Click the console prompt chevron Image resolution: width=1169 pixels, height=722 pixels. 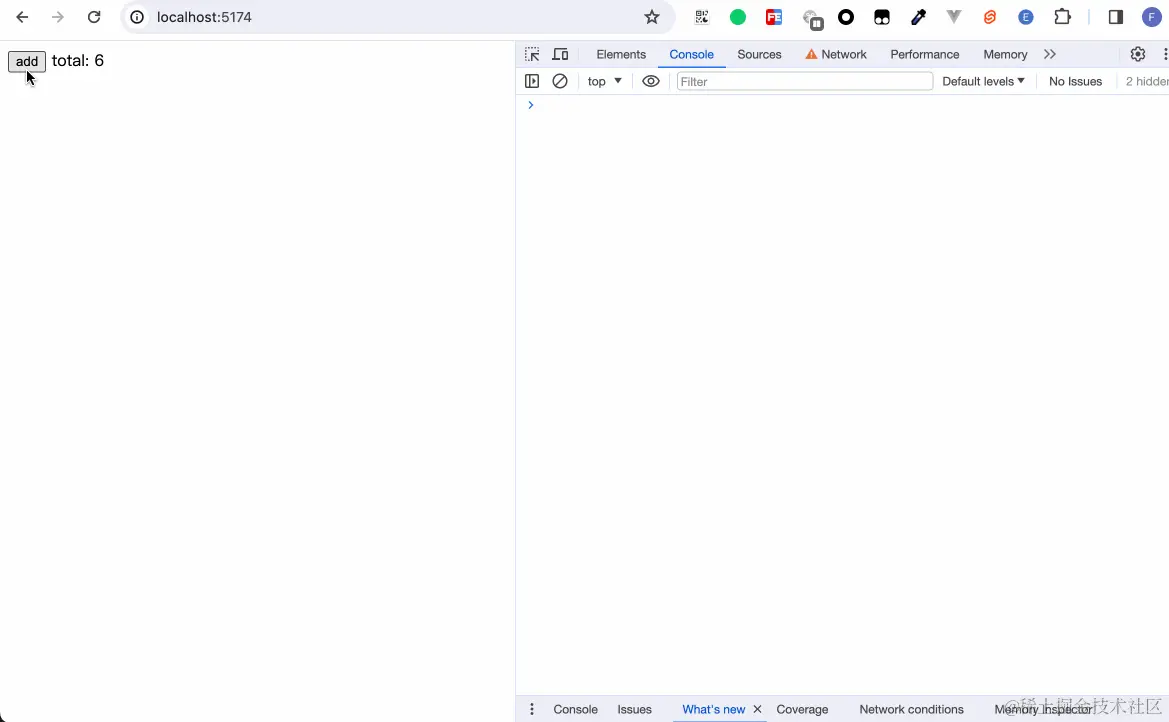pyautogui.click(x=531, y=105)
